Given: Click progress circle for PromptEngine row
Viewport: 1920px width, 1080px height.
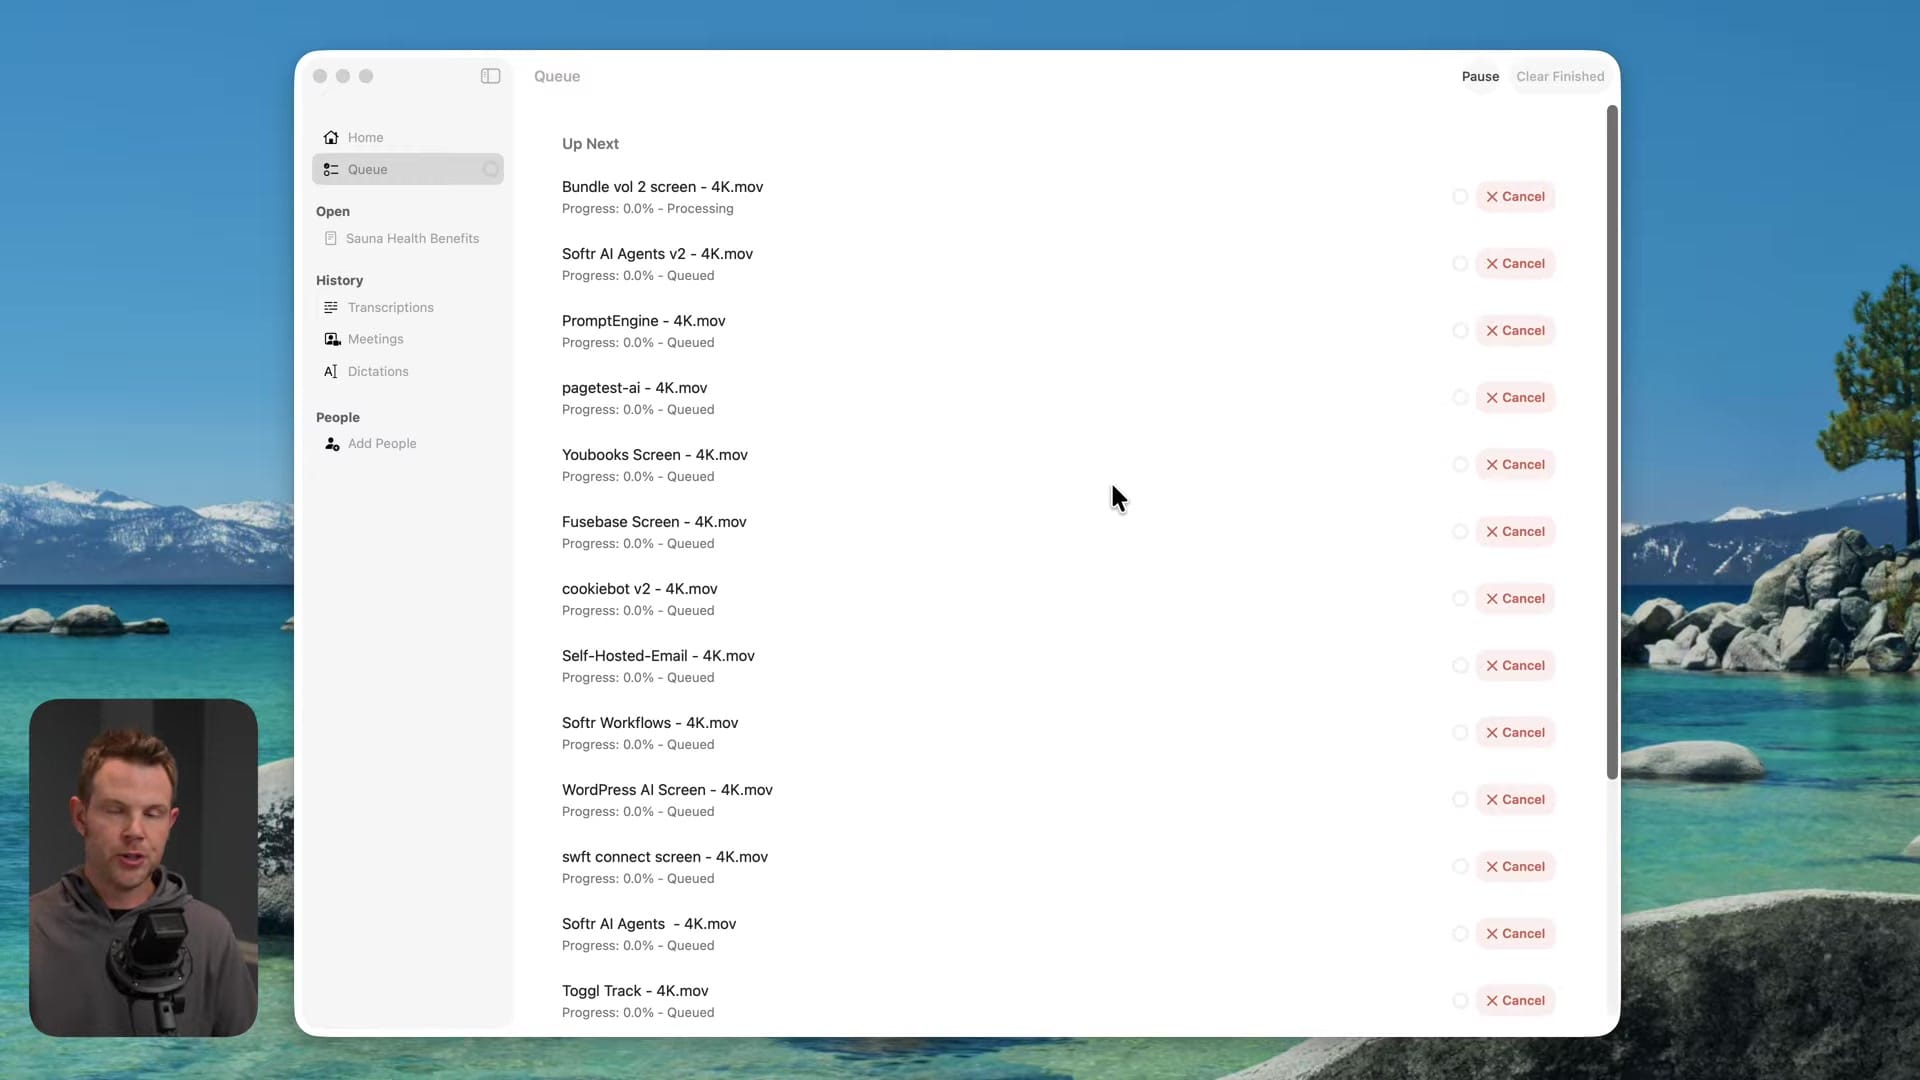Looking at the screenshot, I should pos(1460,330).
